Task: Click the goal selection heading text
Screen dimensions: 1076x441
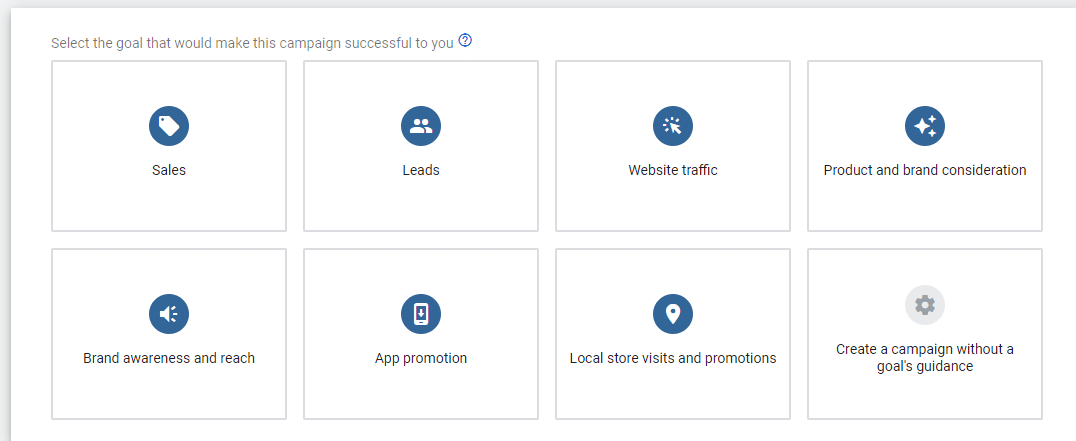Action: [x=252, y=43]
